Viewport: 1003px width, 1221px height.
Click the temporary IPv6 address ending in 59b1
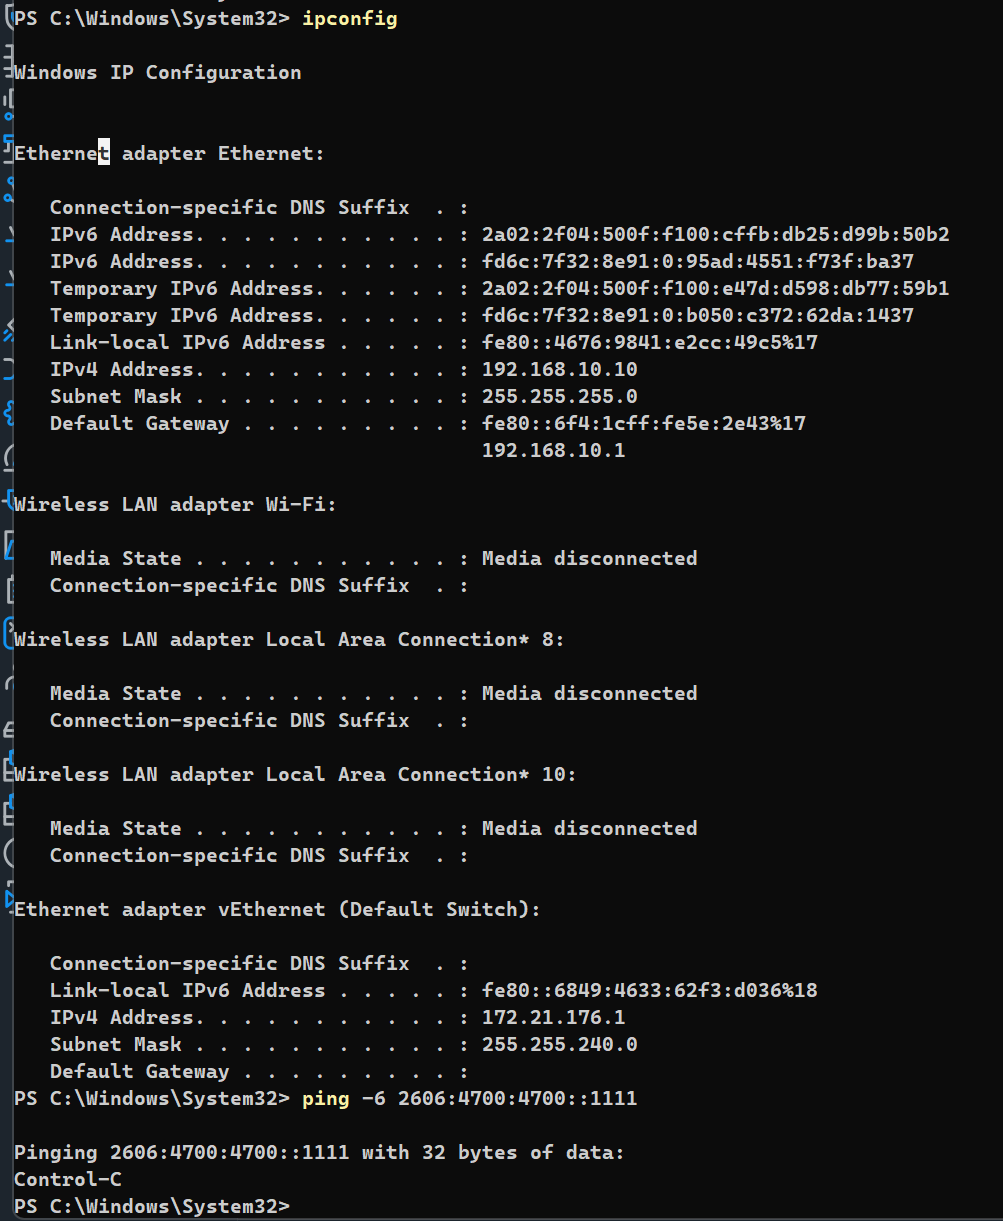[715, 288]
